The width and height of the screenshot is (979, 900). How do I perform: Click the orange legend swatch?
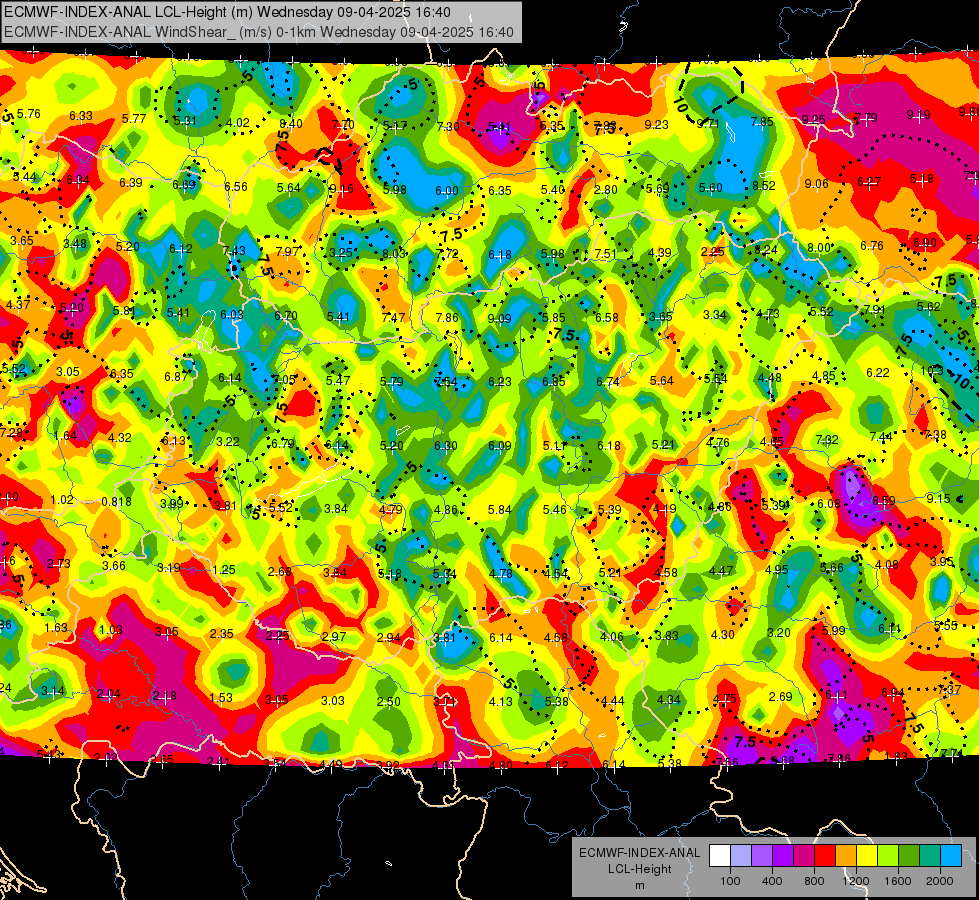pyautogui.click(x=846, y=856)
